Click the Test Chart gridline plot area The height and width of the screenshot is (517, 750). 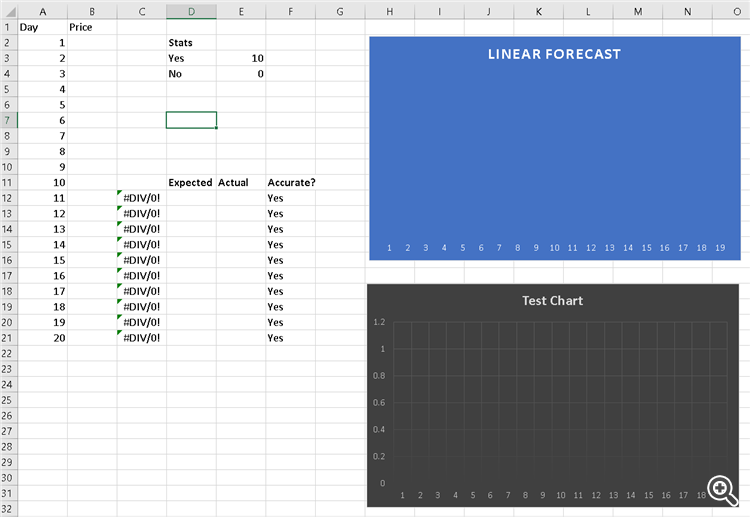coord(560,403)
